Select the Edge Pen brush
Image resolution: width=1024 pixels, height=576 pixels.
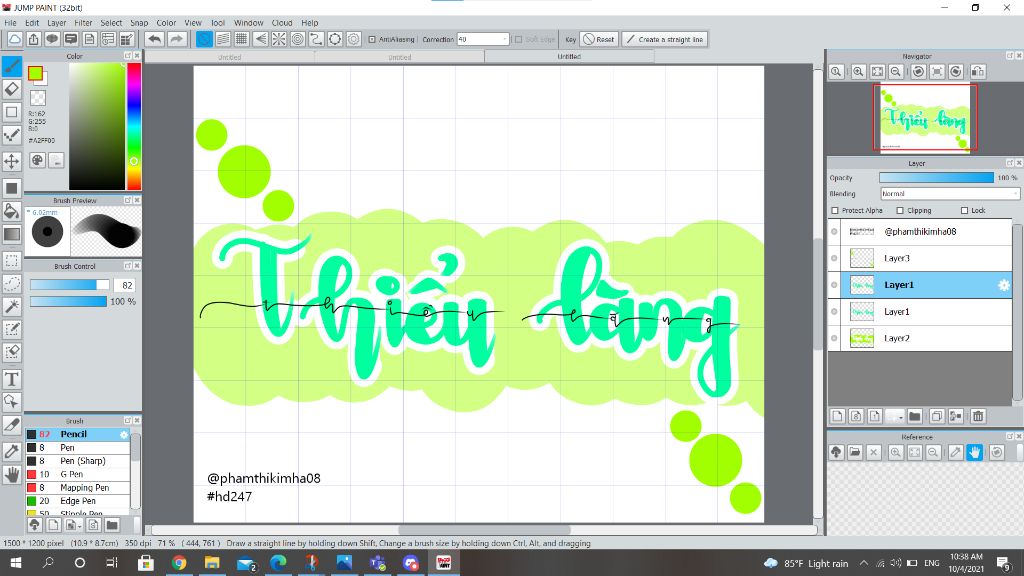pyautogui.click(x=78, y=501)
